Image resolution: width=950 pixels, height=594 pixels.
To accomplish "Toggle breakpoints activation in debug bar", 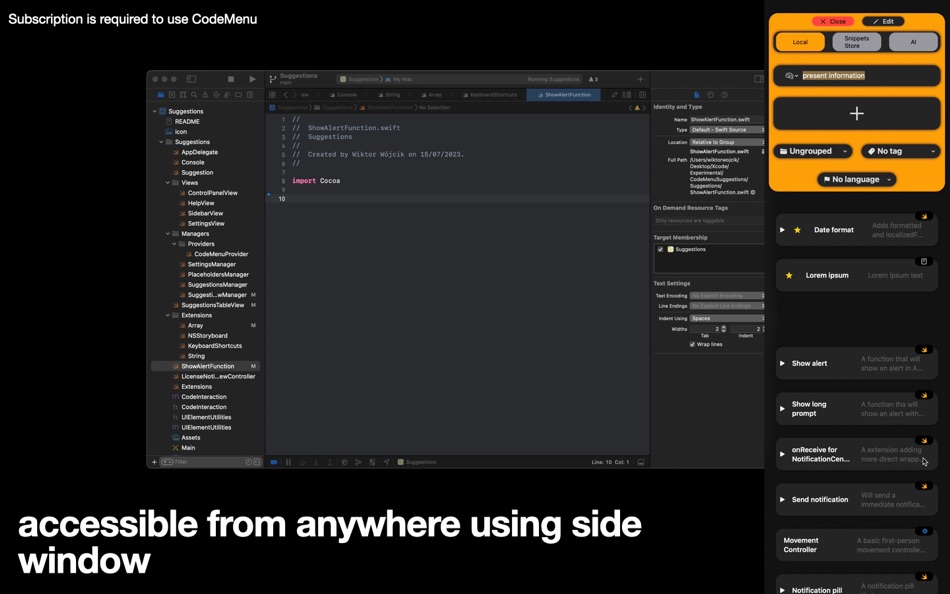I will tap(274, 462).
